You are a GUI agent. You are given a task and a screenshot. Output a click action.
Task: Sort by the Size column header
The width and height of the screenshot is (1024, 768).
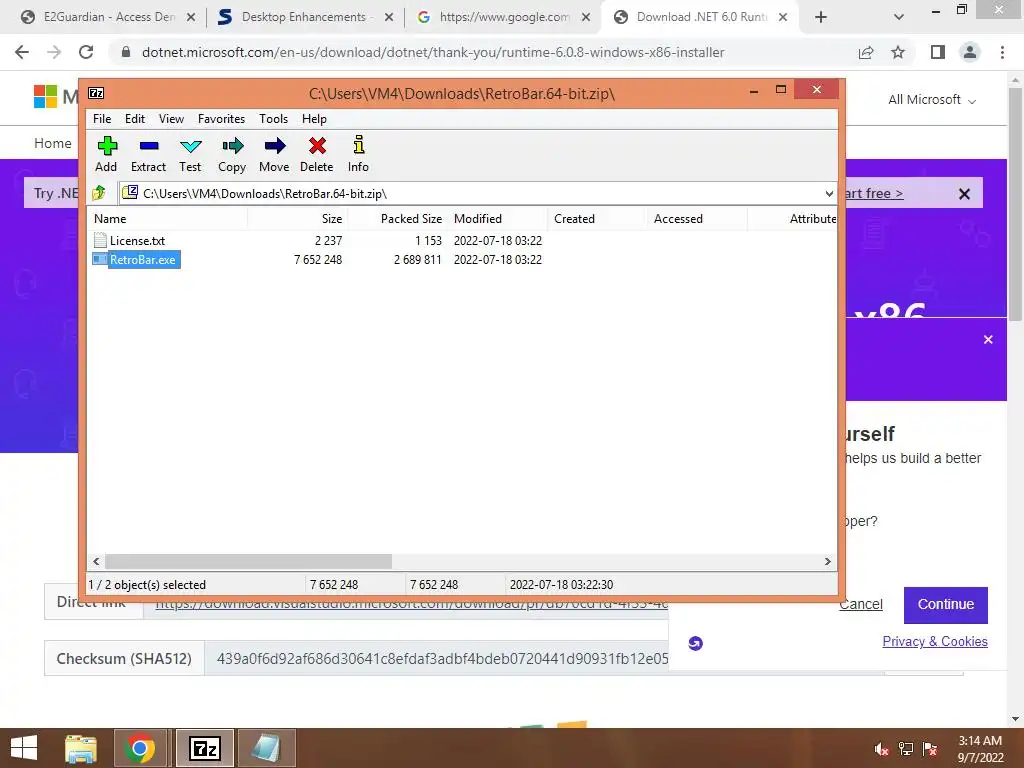click(x=297, y=219)
